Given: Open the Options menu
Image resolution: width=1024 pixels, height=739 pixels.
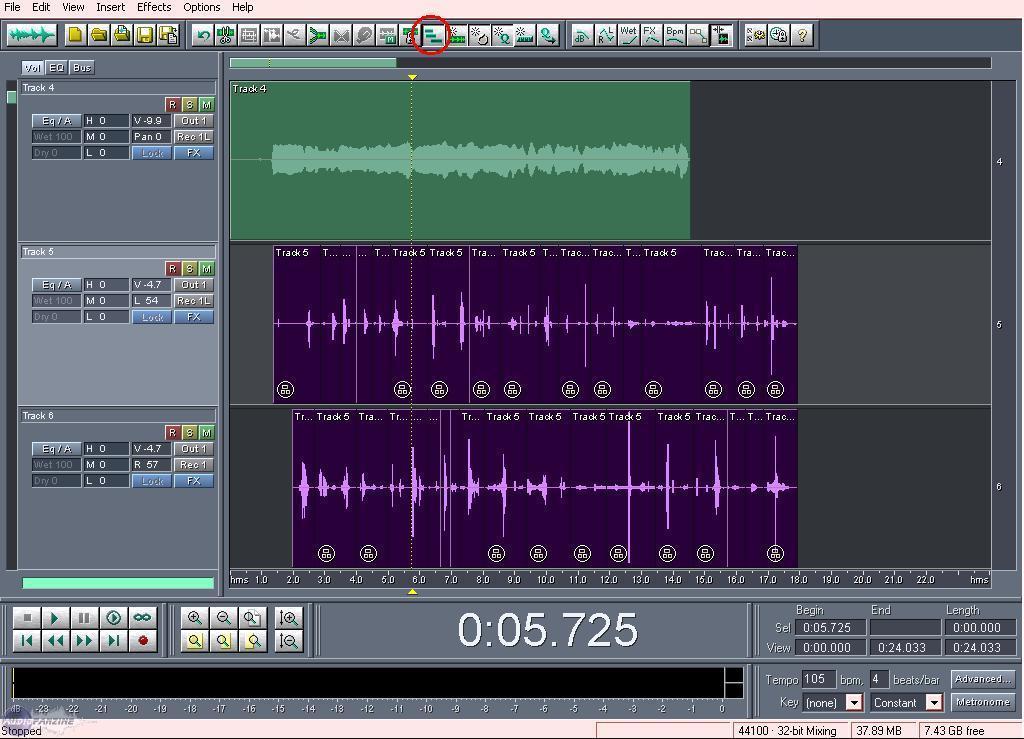Looking at the screenshot, I should (201, 7).
